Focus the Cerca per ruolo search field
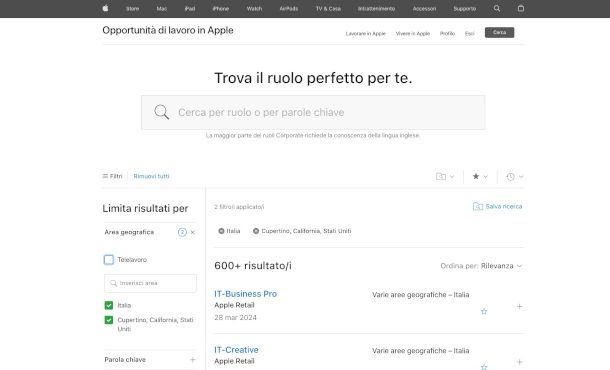 [x=313, y=112]
